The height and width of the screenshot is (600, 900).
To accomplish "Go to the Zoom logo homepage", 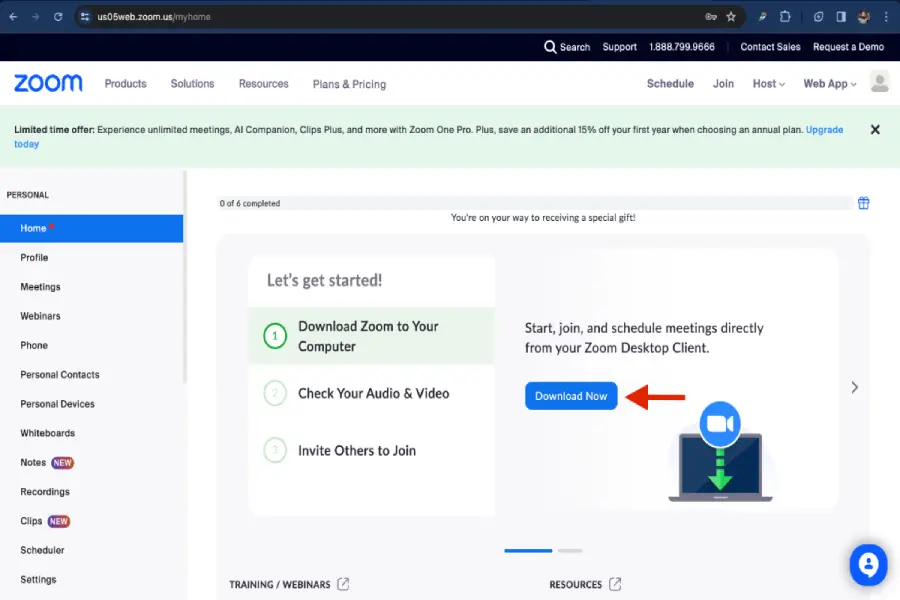I will (x=48, y=83).
